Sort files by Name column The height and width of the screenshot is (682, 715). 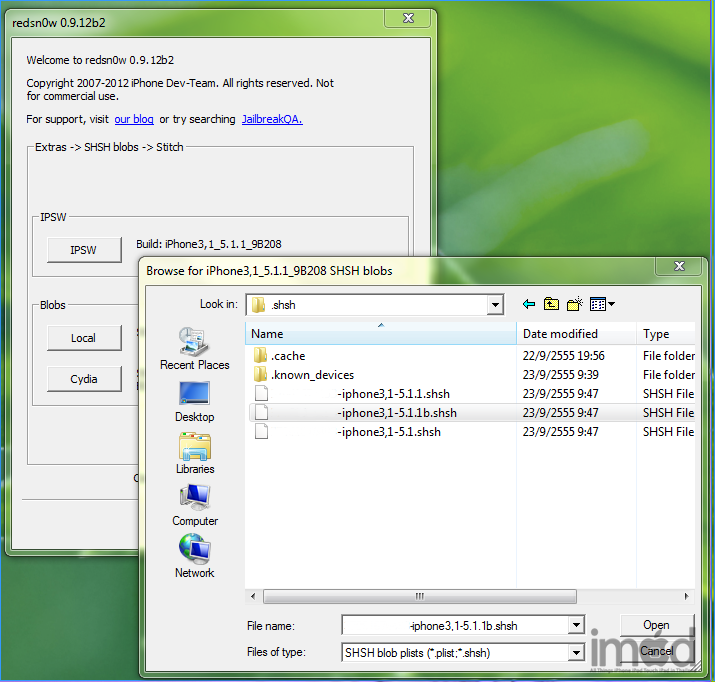click(x=381, y=334)
